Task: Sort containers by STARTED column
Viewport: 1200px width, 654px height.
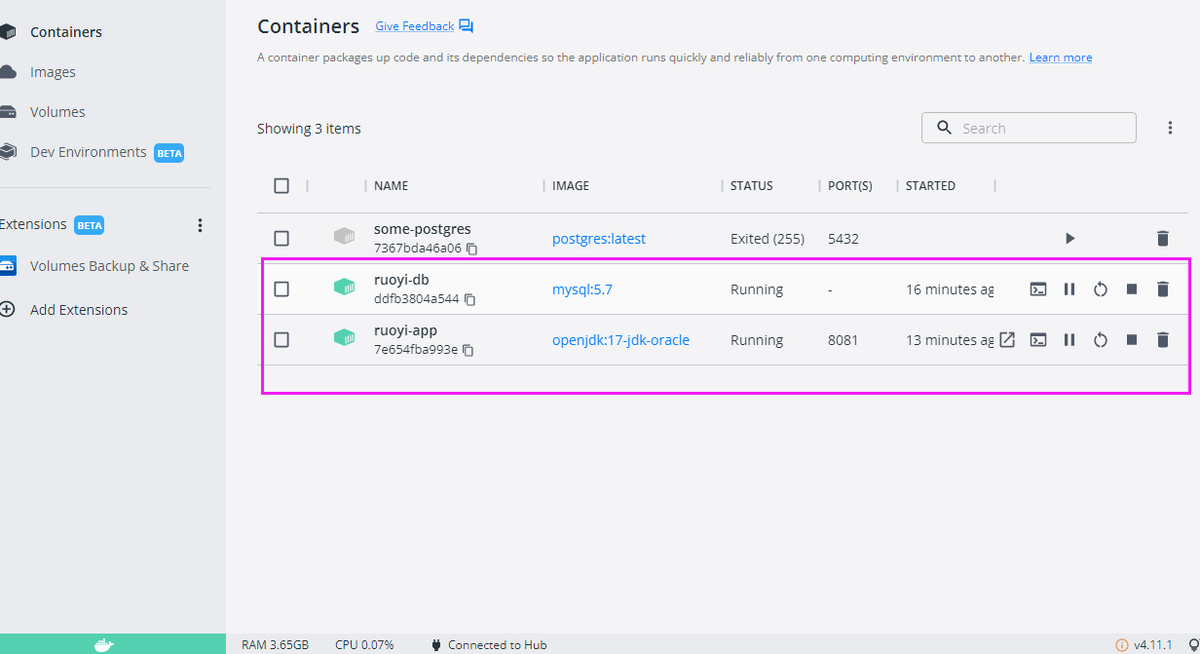Action: click(x=931, y=186)
